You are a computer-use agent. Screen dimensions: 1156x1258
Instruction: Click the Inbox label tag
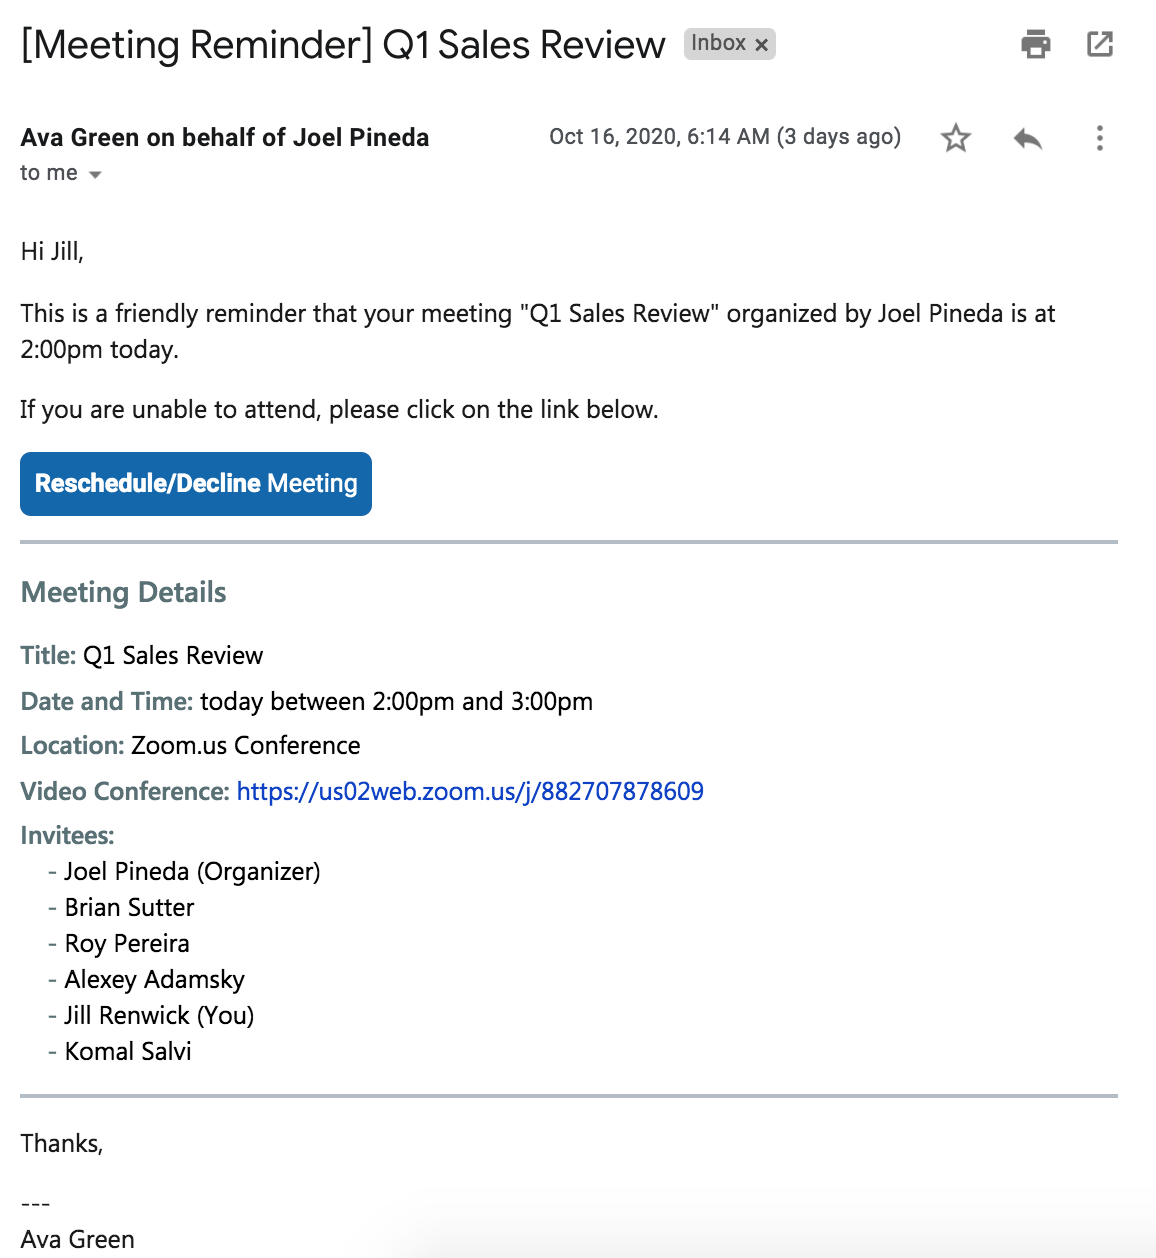click(718, 44)
